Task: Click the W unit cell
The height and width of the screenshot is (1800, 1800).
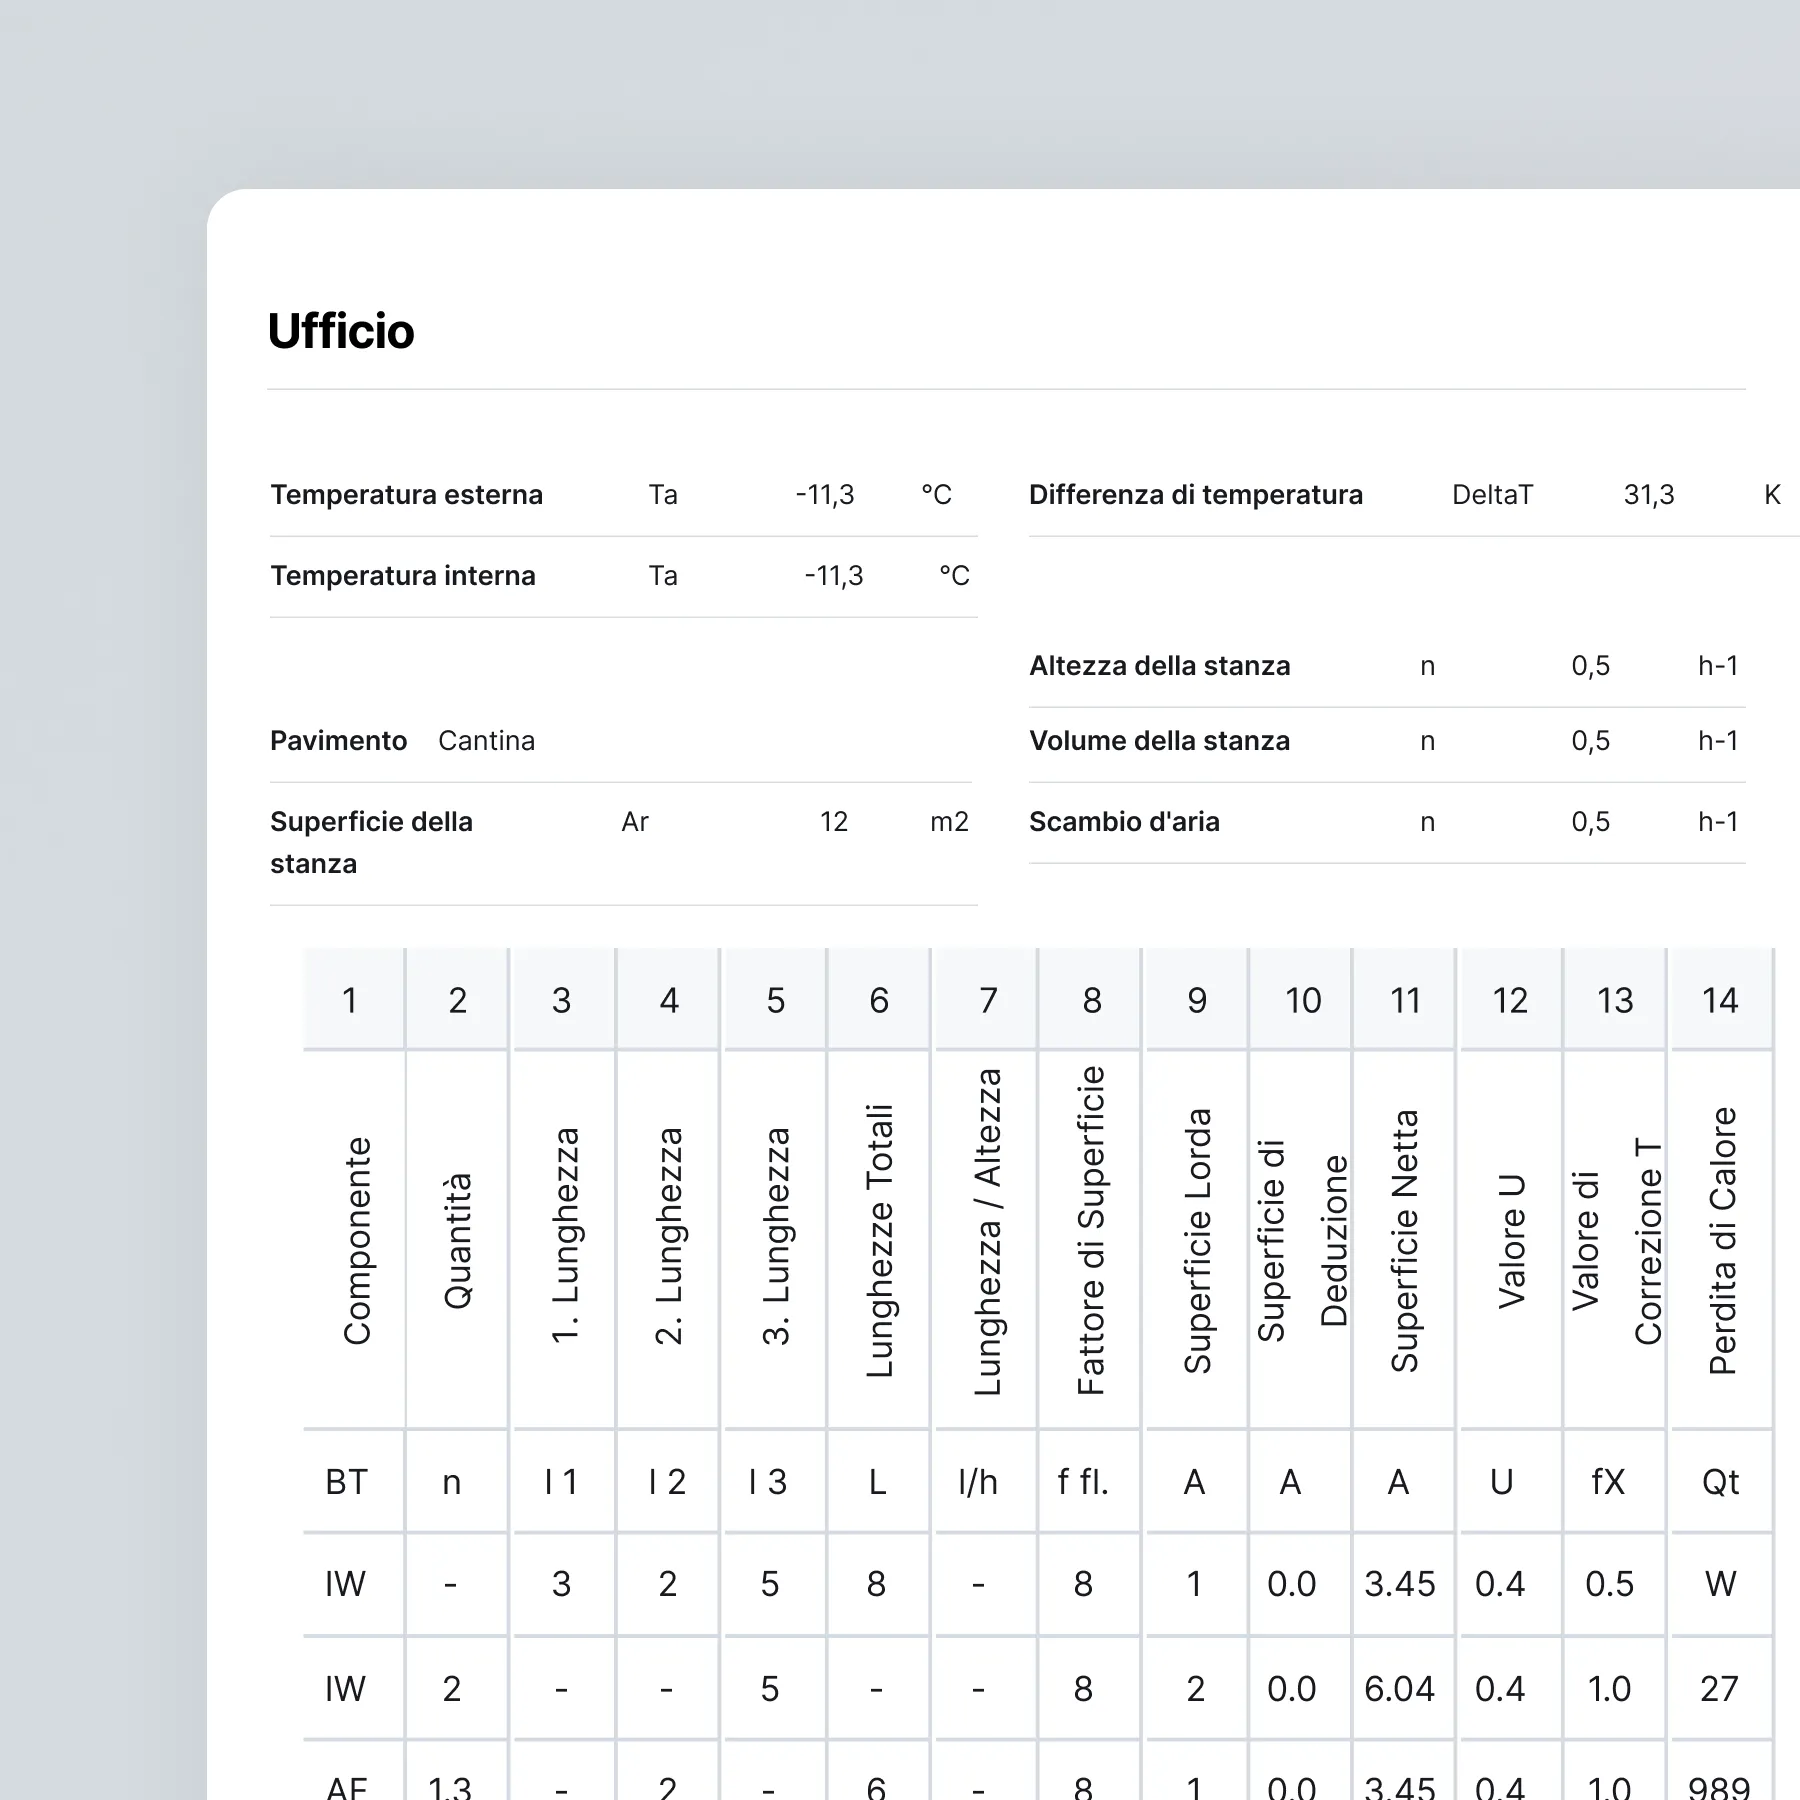Action: (x=1720, y=1584)
